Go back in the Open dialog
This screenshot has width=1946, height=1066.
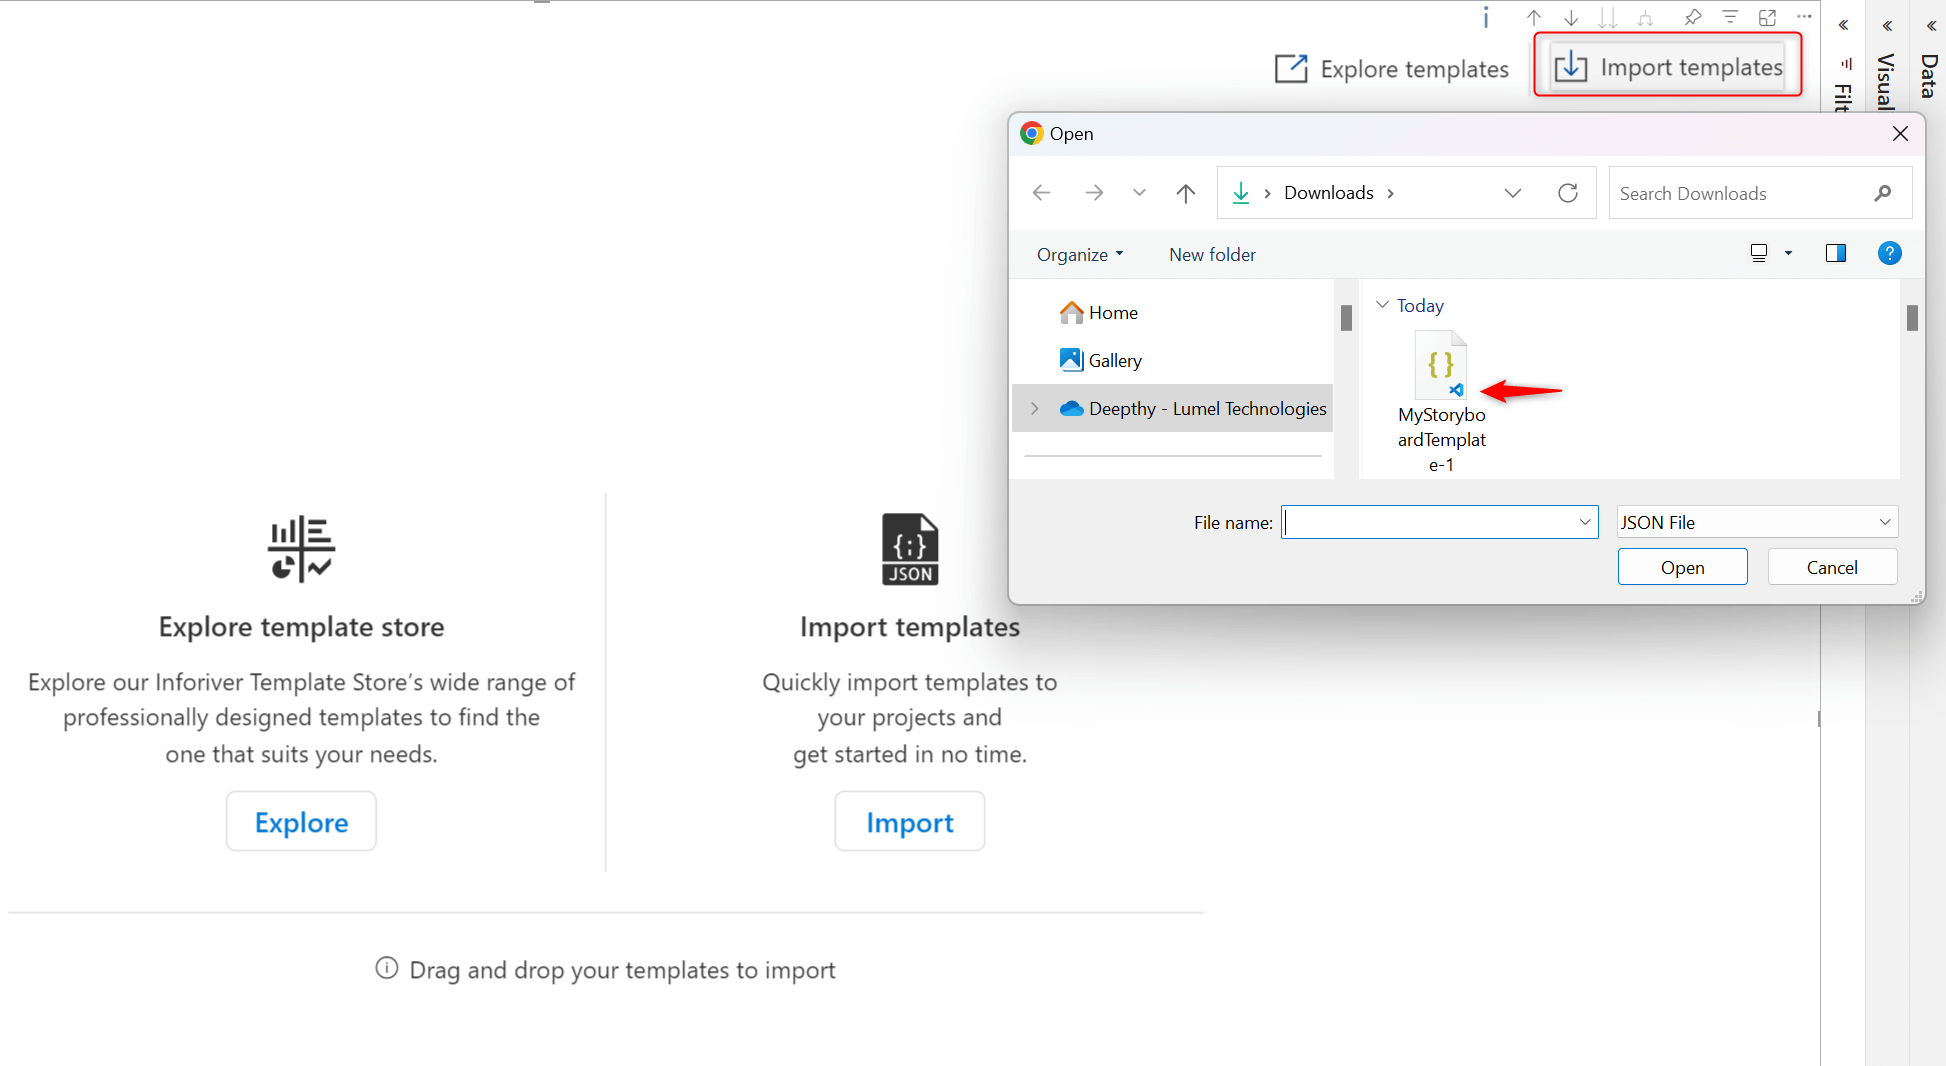pyautogui.click(x=1041, y=193)
